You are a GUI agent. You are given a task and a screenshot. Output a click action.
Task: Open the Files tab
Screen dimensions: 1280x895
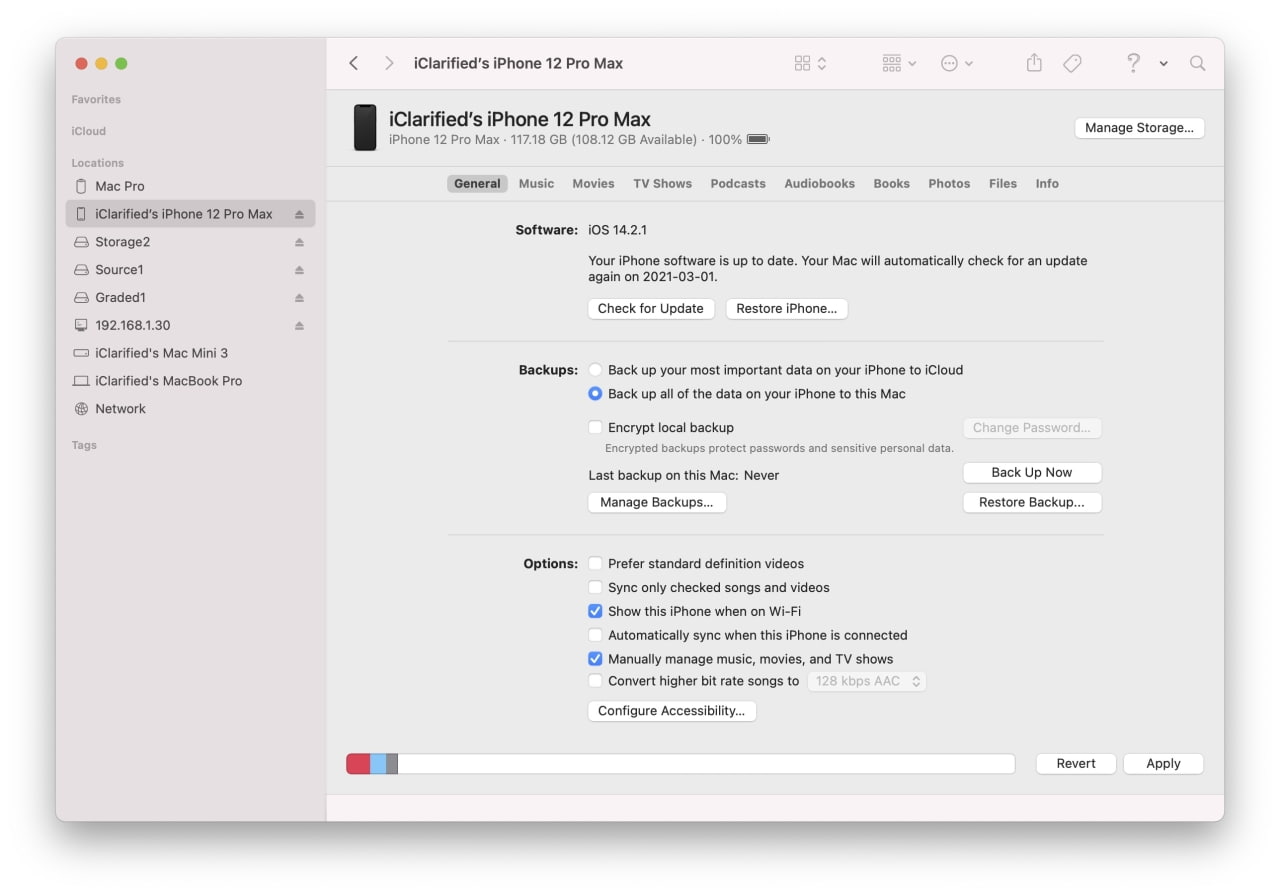click(x=1002, y=184)
